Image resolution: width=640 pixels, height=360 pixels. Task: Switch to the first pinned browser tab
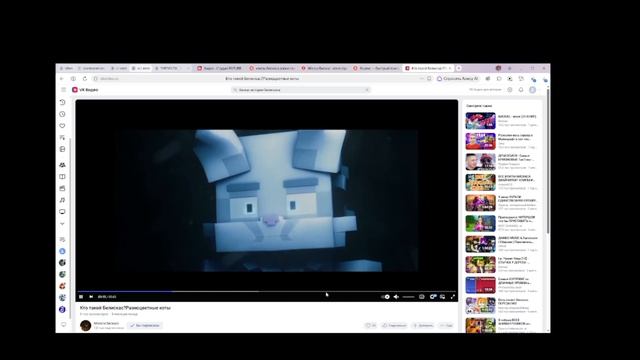(67, 68)
